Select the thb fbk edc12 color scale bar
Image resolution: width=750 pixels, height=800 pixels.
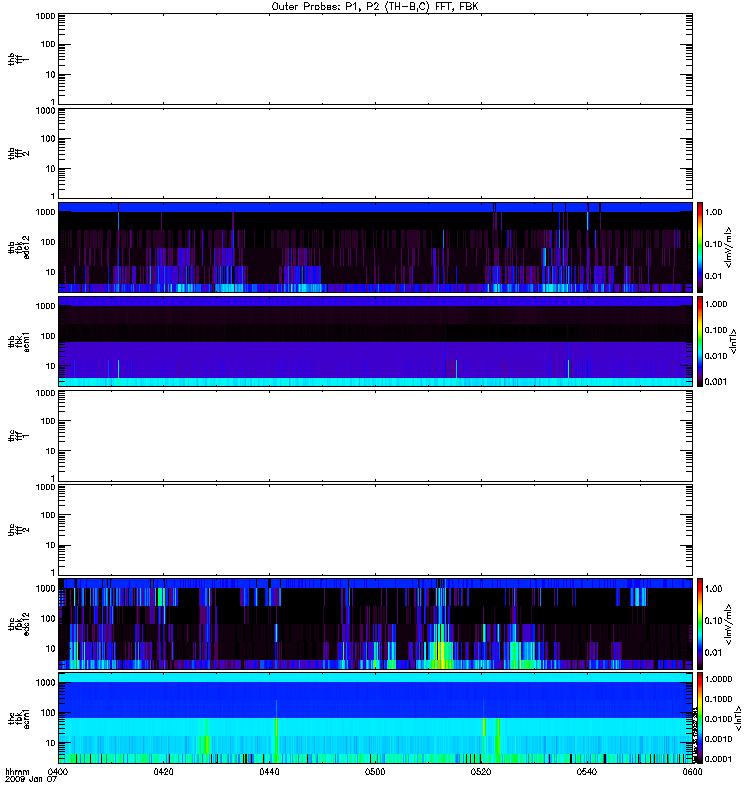point(700,247)
